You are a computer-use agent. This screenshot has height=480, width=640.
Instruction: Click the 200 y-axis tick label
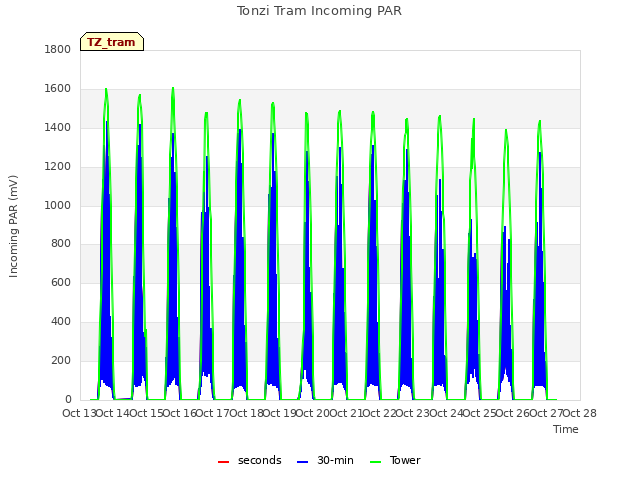coord(61,360)
